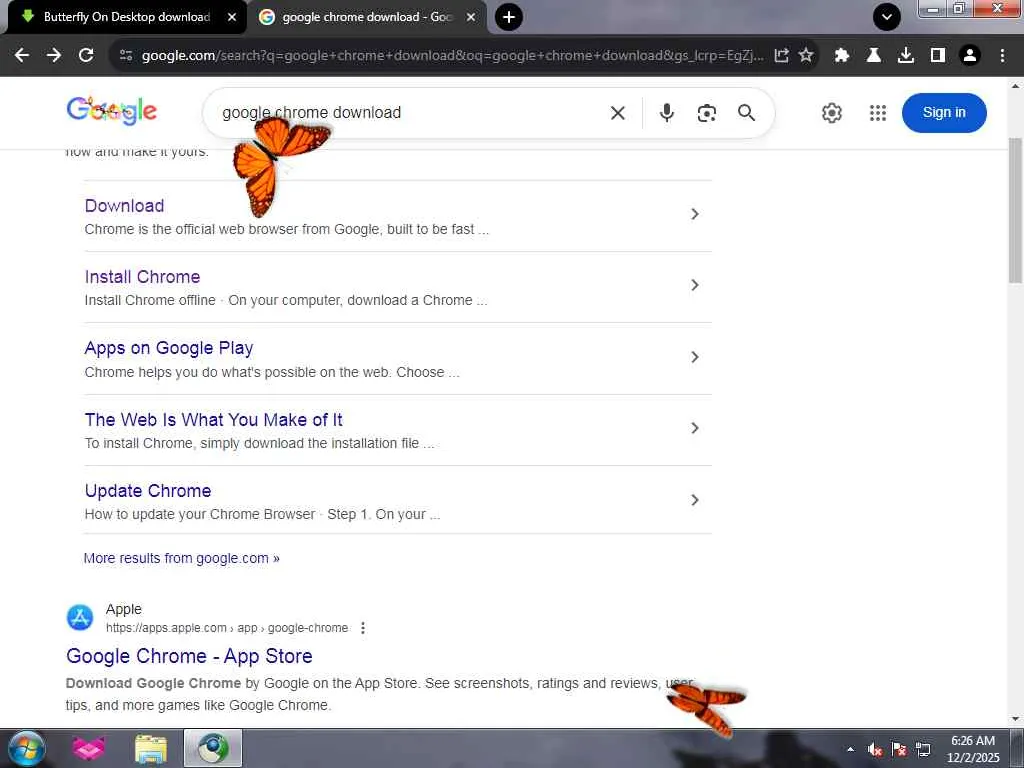This screenshot has width=1024, height=768.
Task: Expand chevron on Install Chrome row
Action: pos(695,285)
